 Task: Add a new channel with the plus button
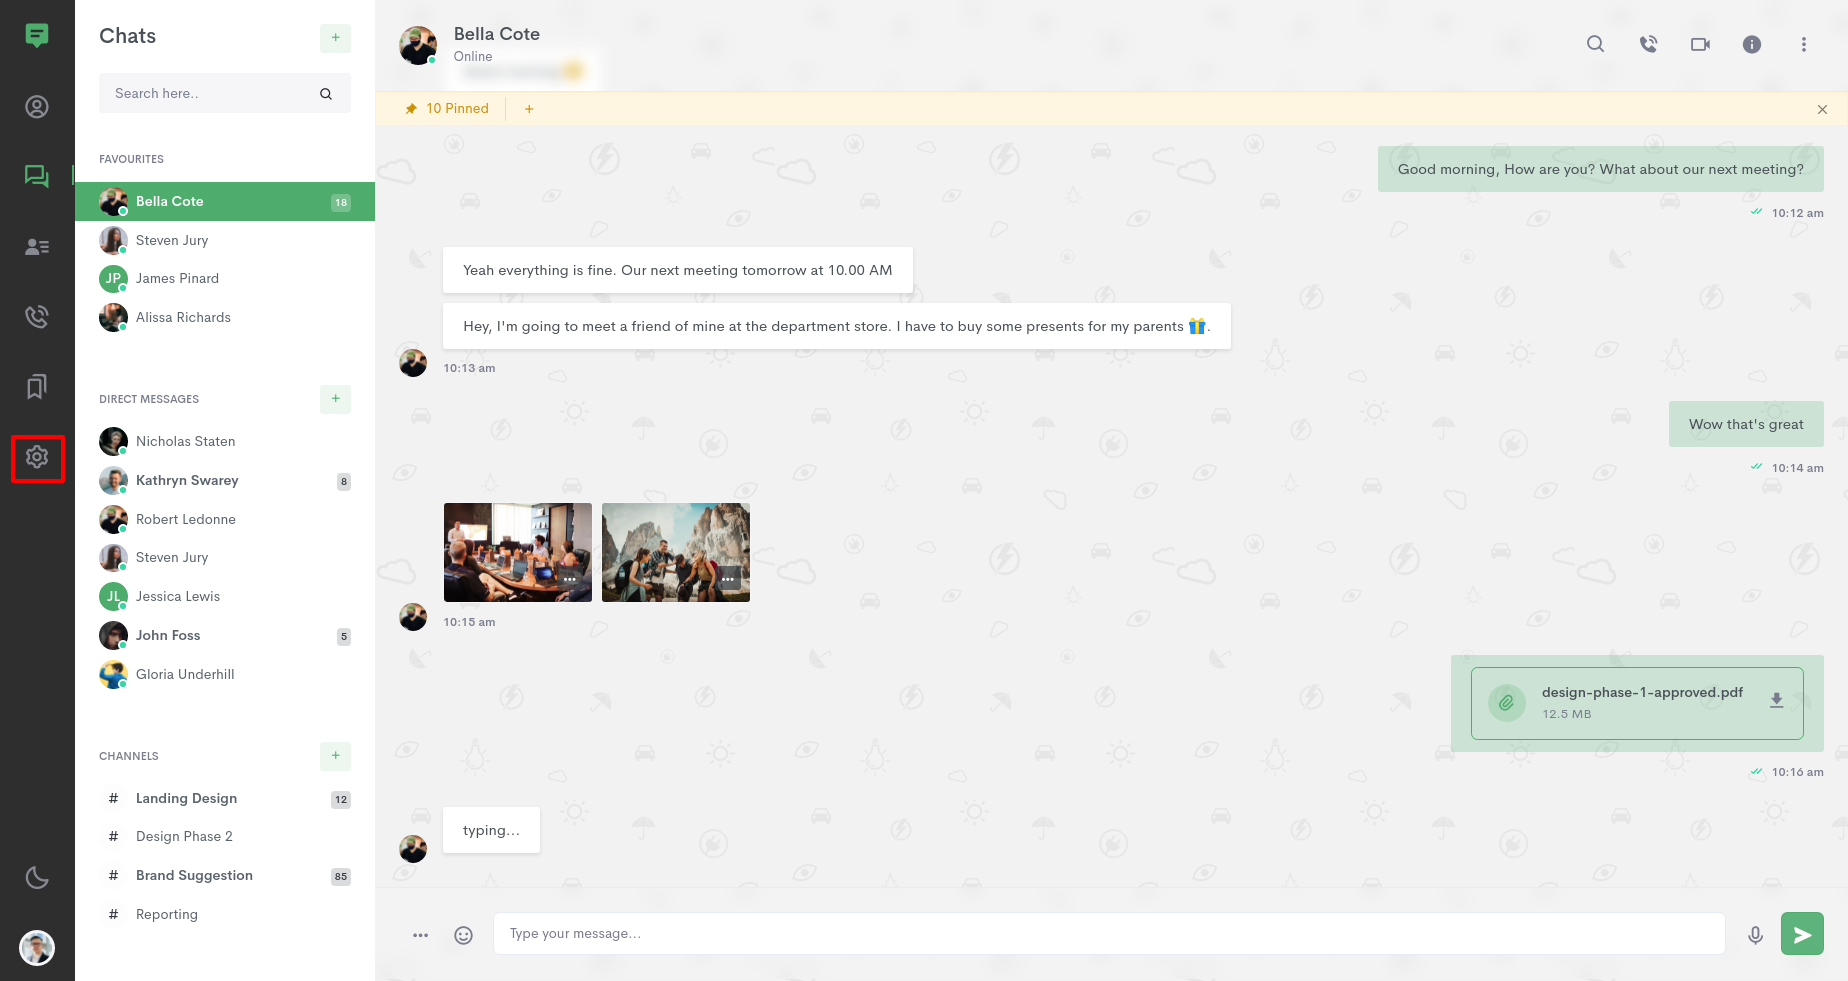click(335, 757)
